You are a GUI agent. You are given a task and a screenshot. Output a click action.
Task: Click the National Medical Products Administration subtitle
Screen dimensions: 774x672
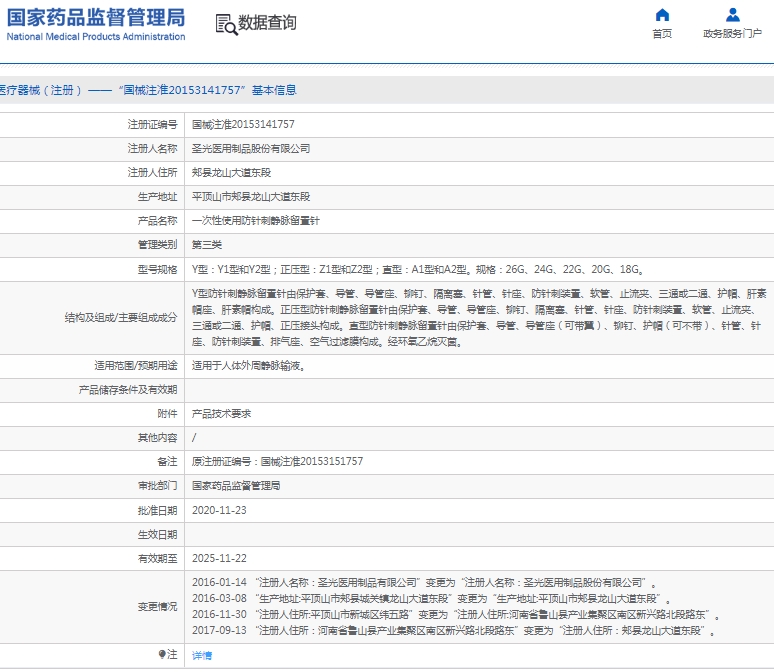pos(96,37)
